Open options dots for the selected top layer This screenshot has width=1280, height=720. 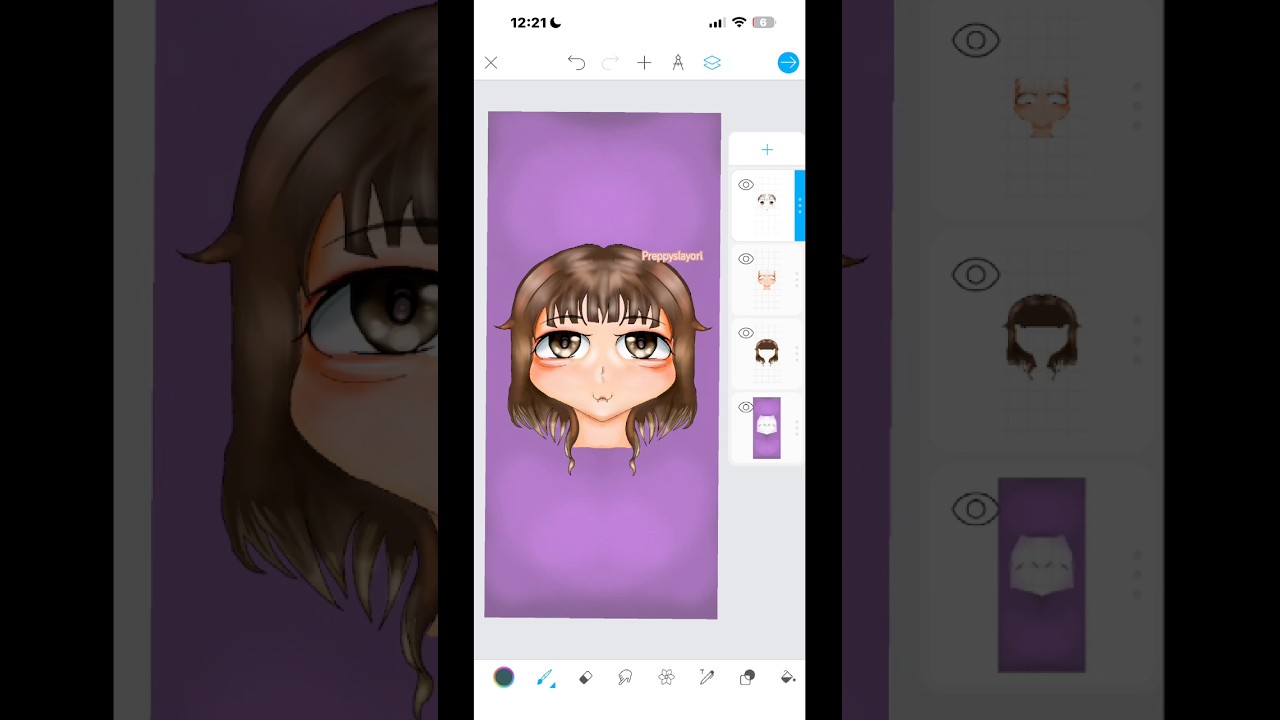799,205
